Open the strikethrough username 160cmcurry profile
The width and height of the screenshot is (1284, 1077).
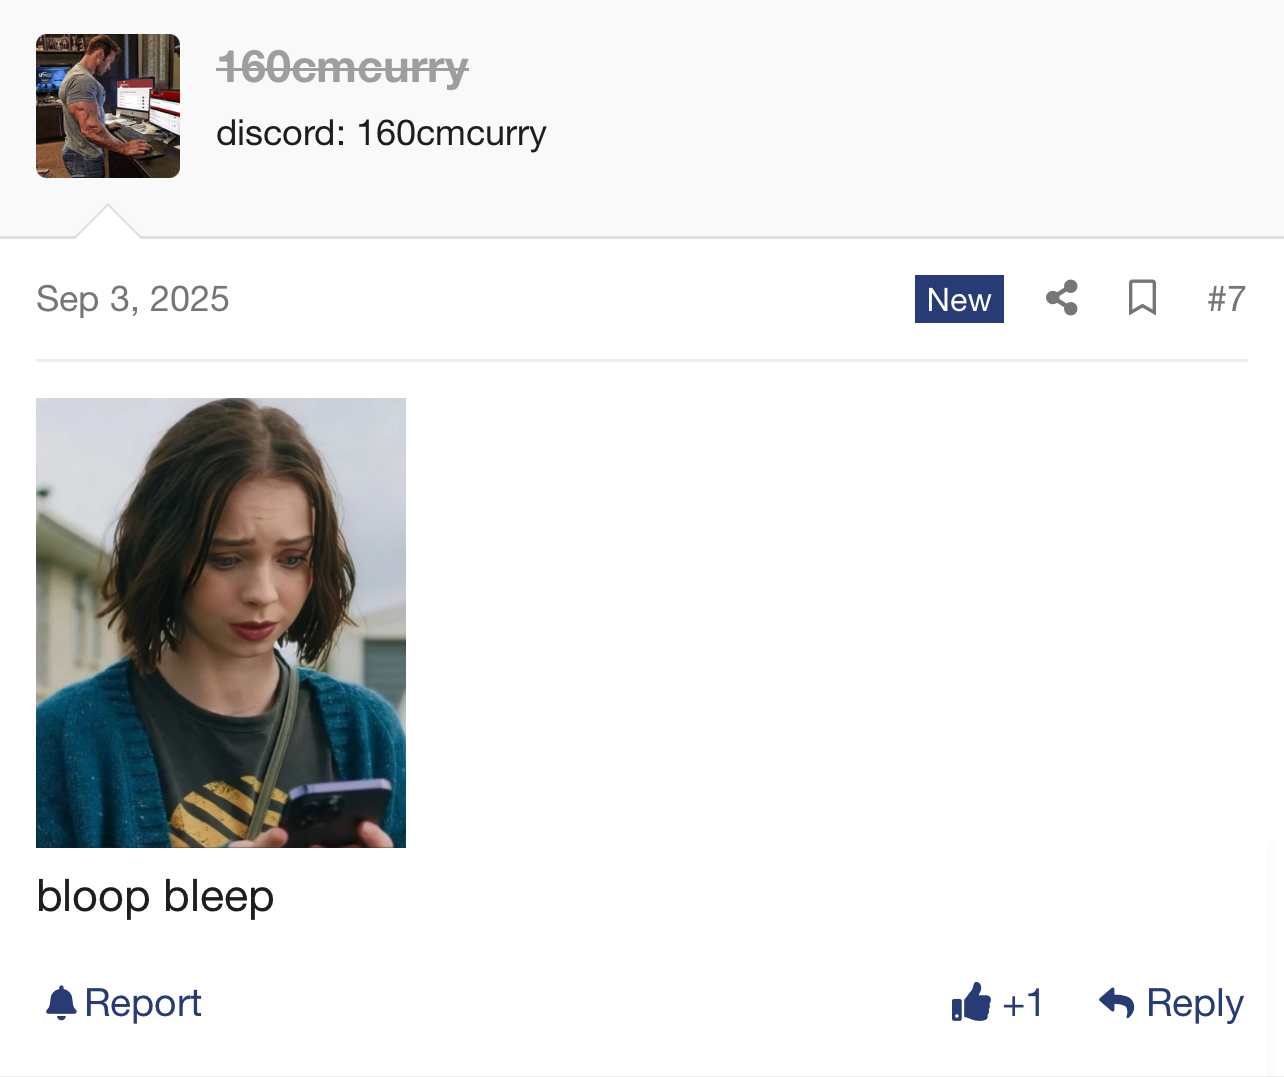click(x=342, y=69)
